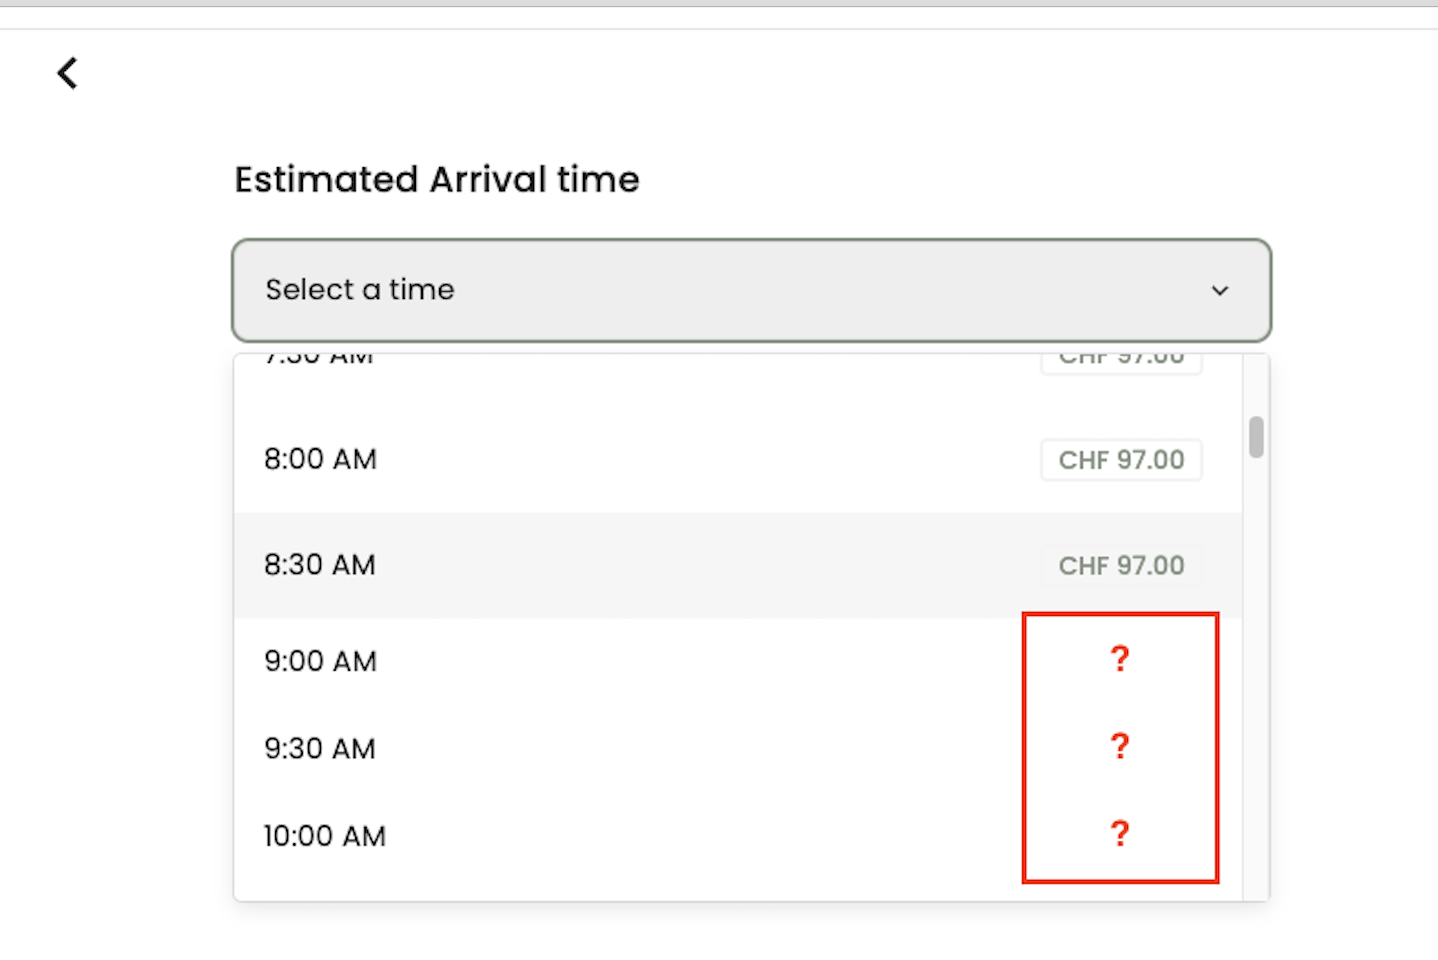Choose 10:00 AM as arrival time

coord(324,836)
